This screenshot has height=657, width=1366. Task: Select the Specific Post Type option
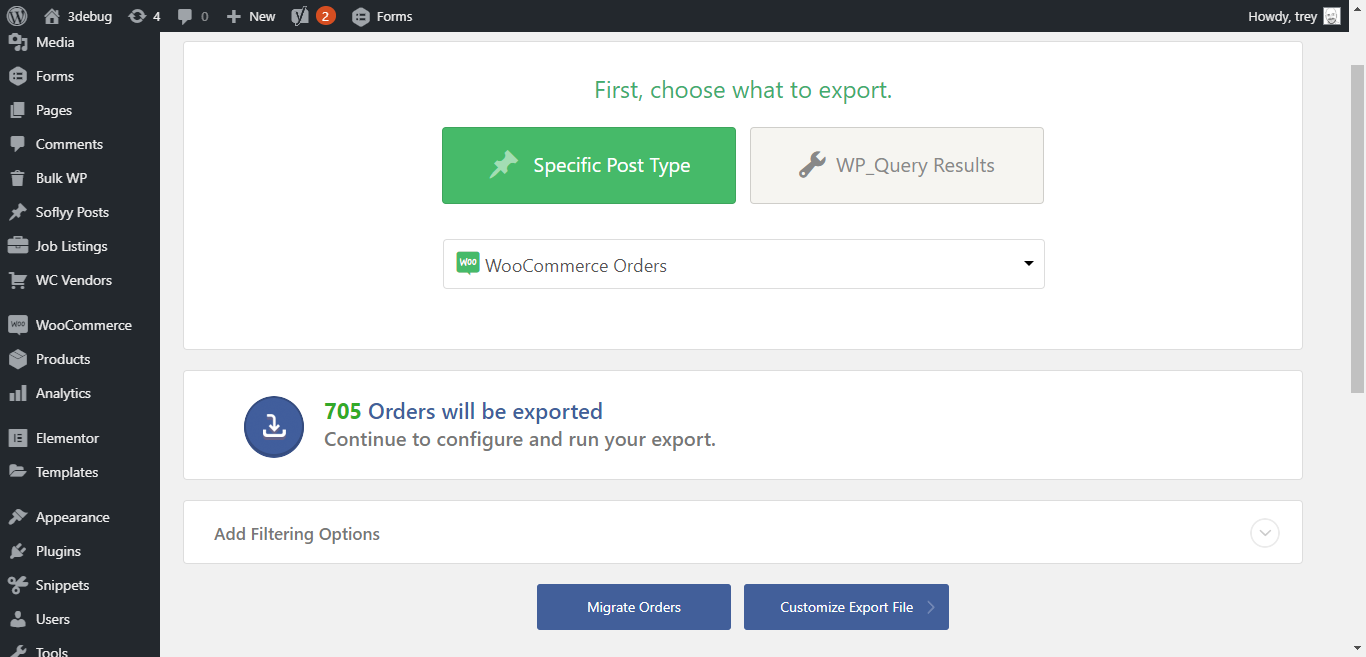(589, 165)
